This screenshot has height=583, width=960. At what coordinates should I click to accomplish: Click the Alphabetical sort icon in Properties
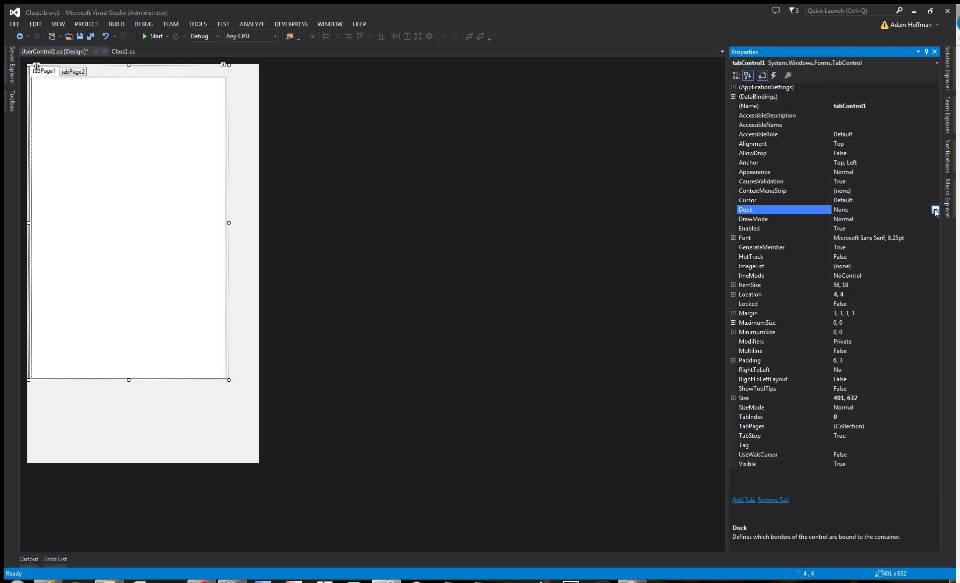pyautogui.click(x=748, y=75)
